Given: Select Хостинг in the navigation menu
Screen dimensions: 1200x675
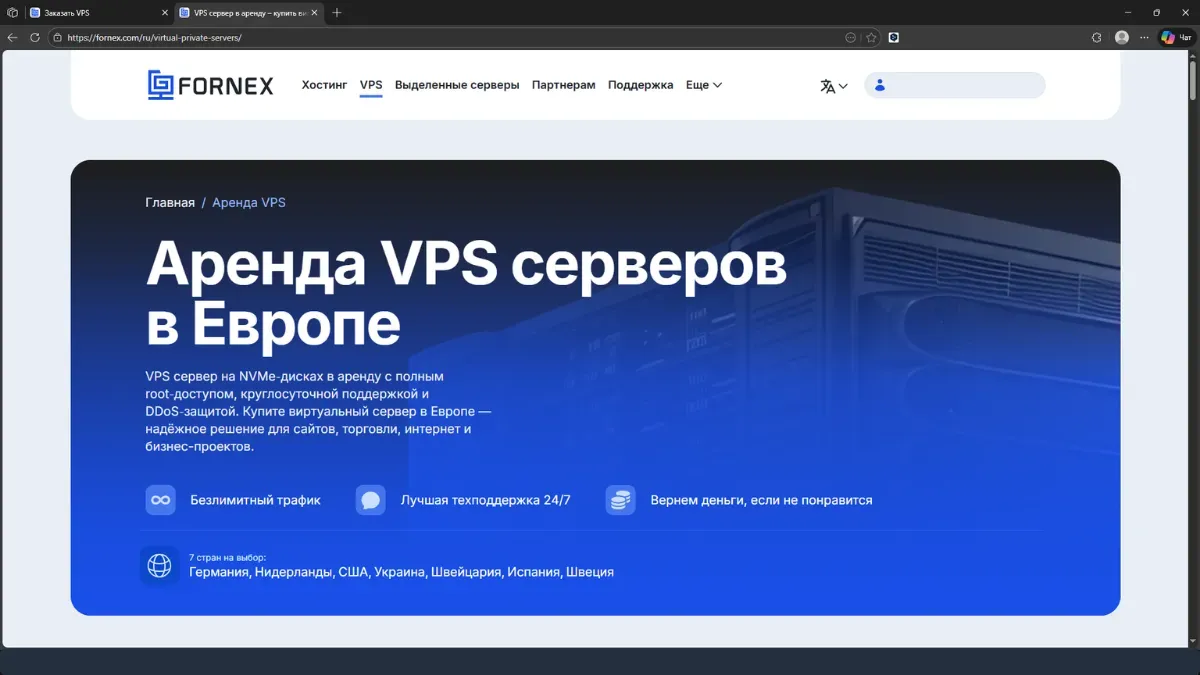Looking at the screenshot, I should pyautogui.click(x=323, y=85).
